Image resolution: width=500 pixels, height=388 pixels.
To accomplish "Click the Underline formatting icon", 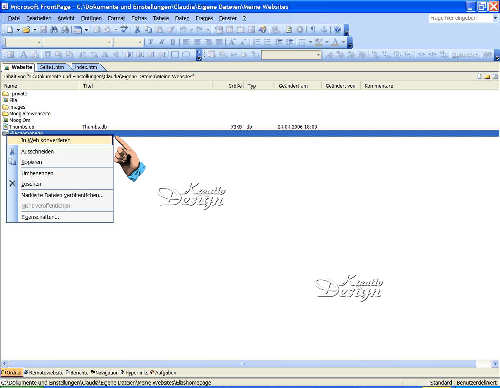I will (173, 42).
